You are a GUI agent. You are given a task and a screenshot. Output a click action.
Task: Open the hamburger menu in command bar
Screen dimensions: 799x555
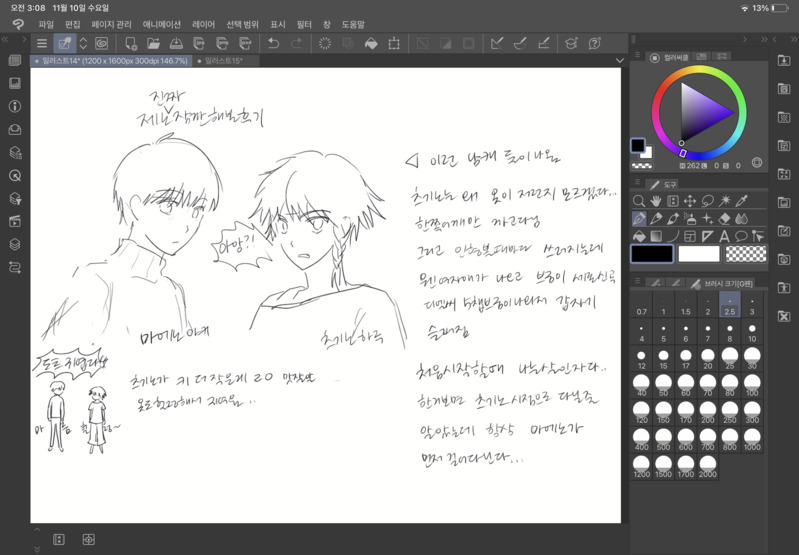(42, 44)
